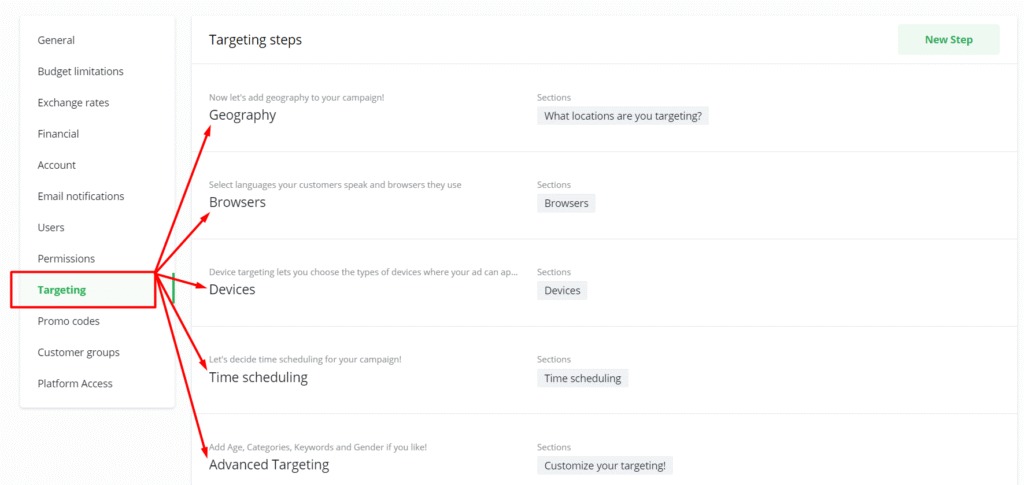Select Users in the sidebar menu

pyautogui.click(x=51, y=228)
